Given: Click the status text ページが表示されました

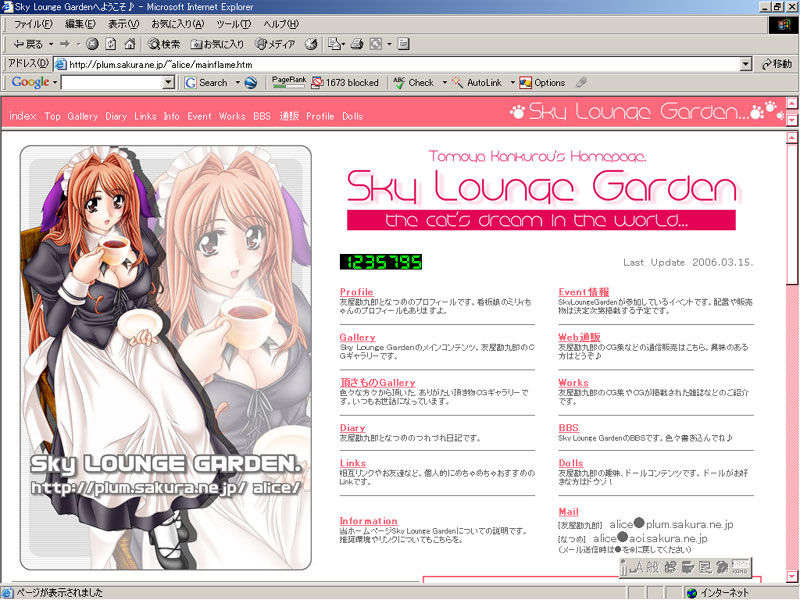Looking at the screenshot, I should [x=59, y=593].
